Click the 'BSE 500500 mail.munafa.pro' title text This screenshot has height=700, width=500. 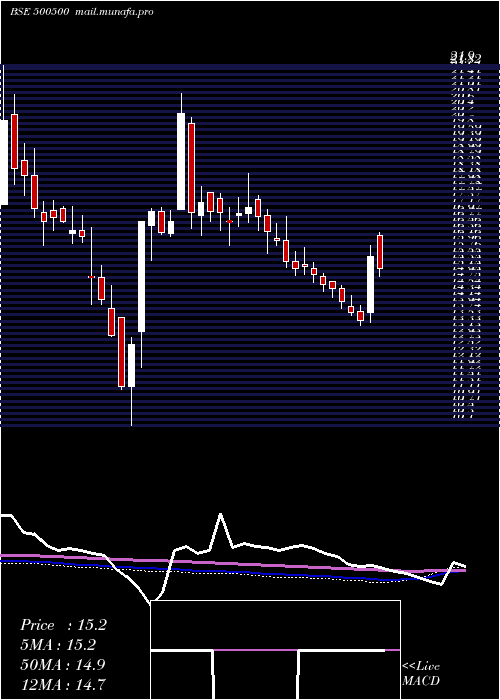click(x=82, y=12)
